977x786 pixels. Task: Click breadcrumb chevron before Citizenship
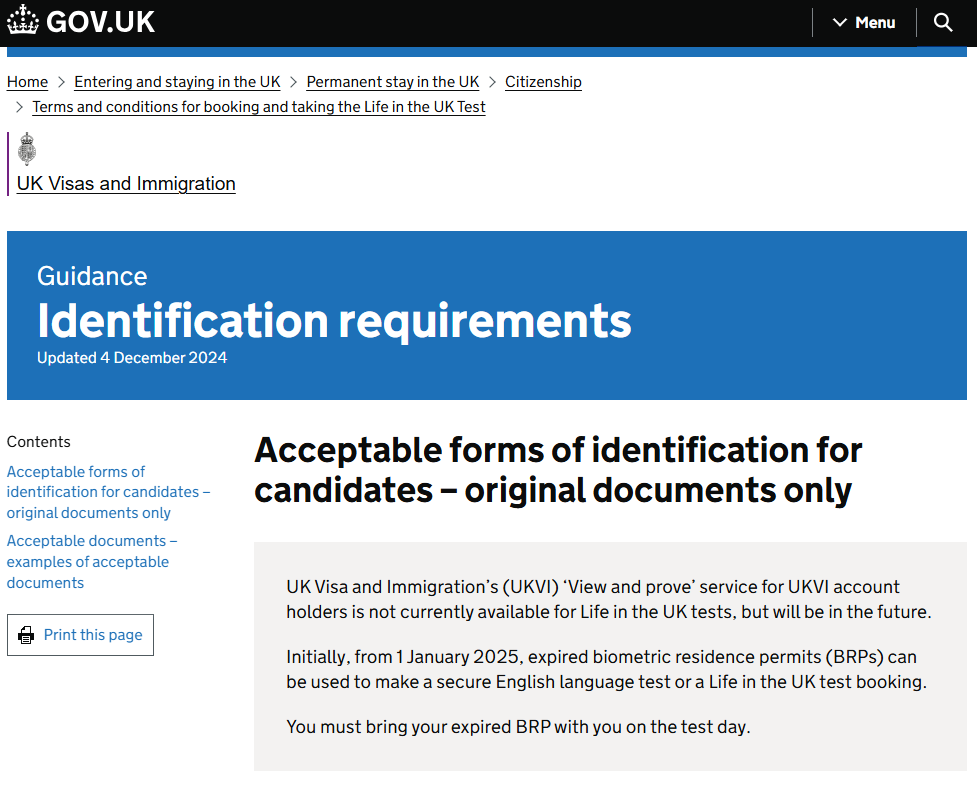(x=492, y=82)
